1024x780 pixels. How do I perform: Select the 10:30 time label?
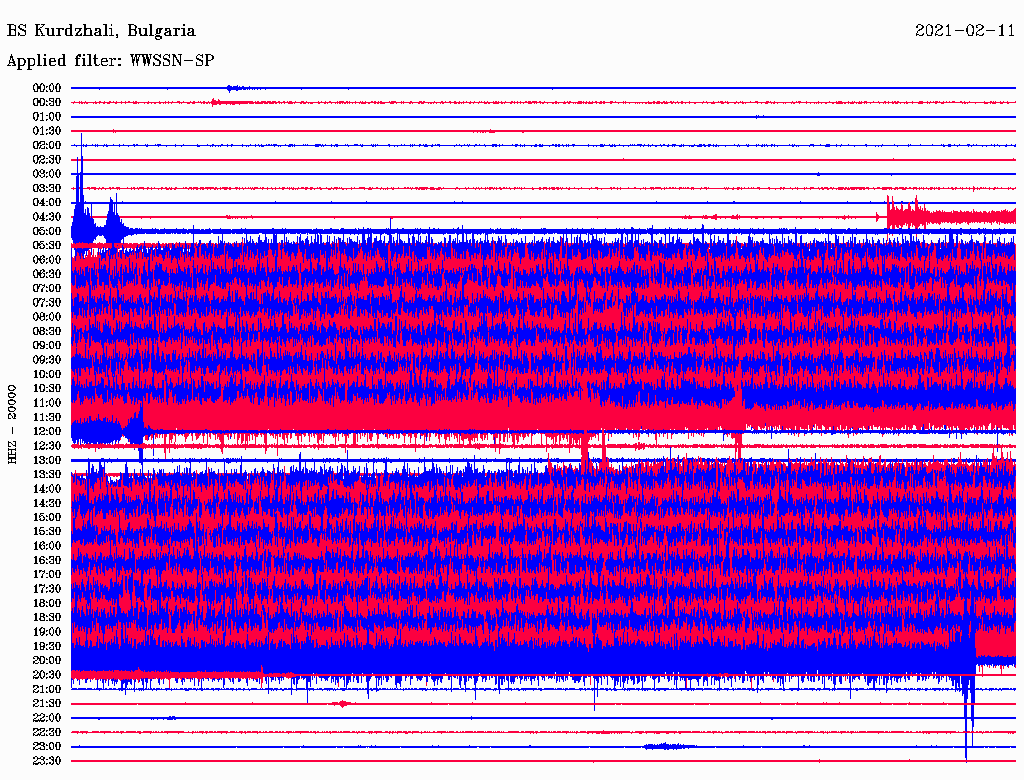tap(47, 388)
